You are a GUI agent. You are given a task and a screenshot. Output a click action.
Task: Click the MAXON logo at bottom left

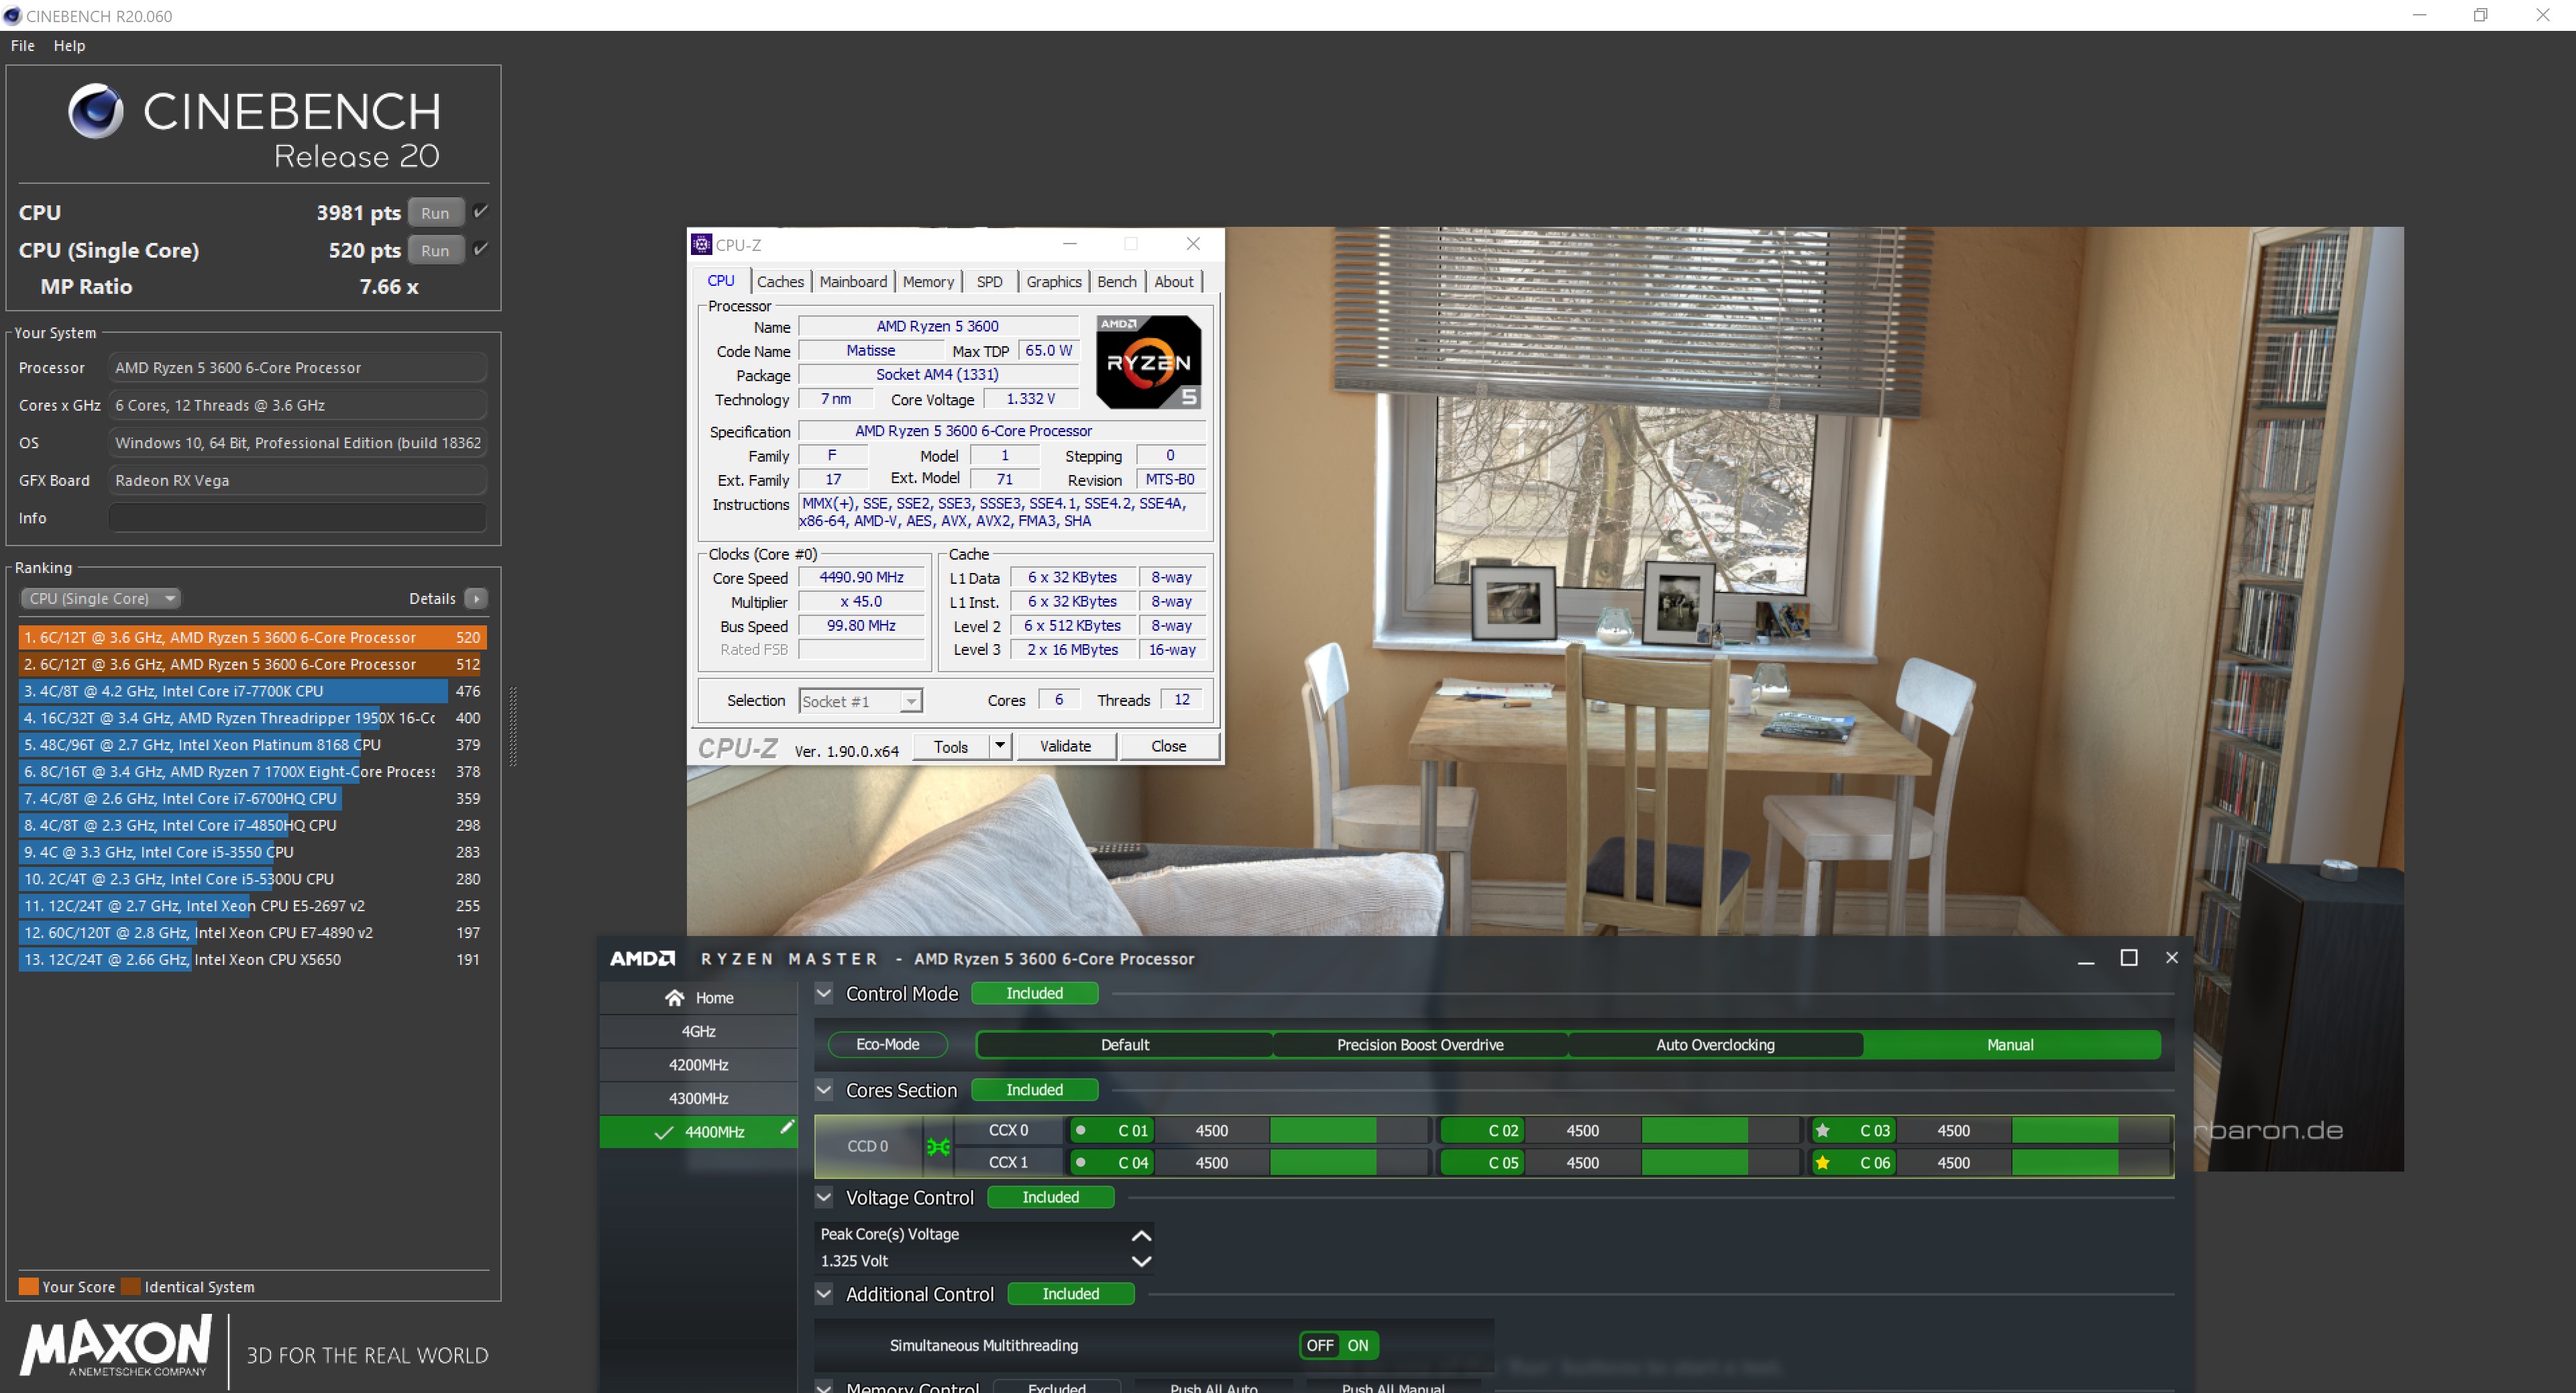click(x=116, y=1347)
